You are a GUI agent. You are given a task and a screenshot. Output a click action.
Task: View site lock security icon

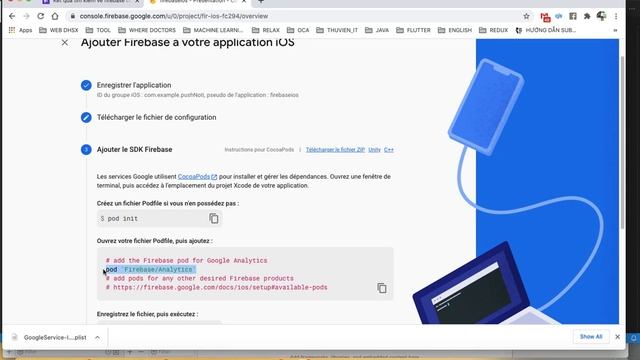[73, 16]
